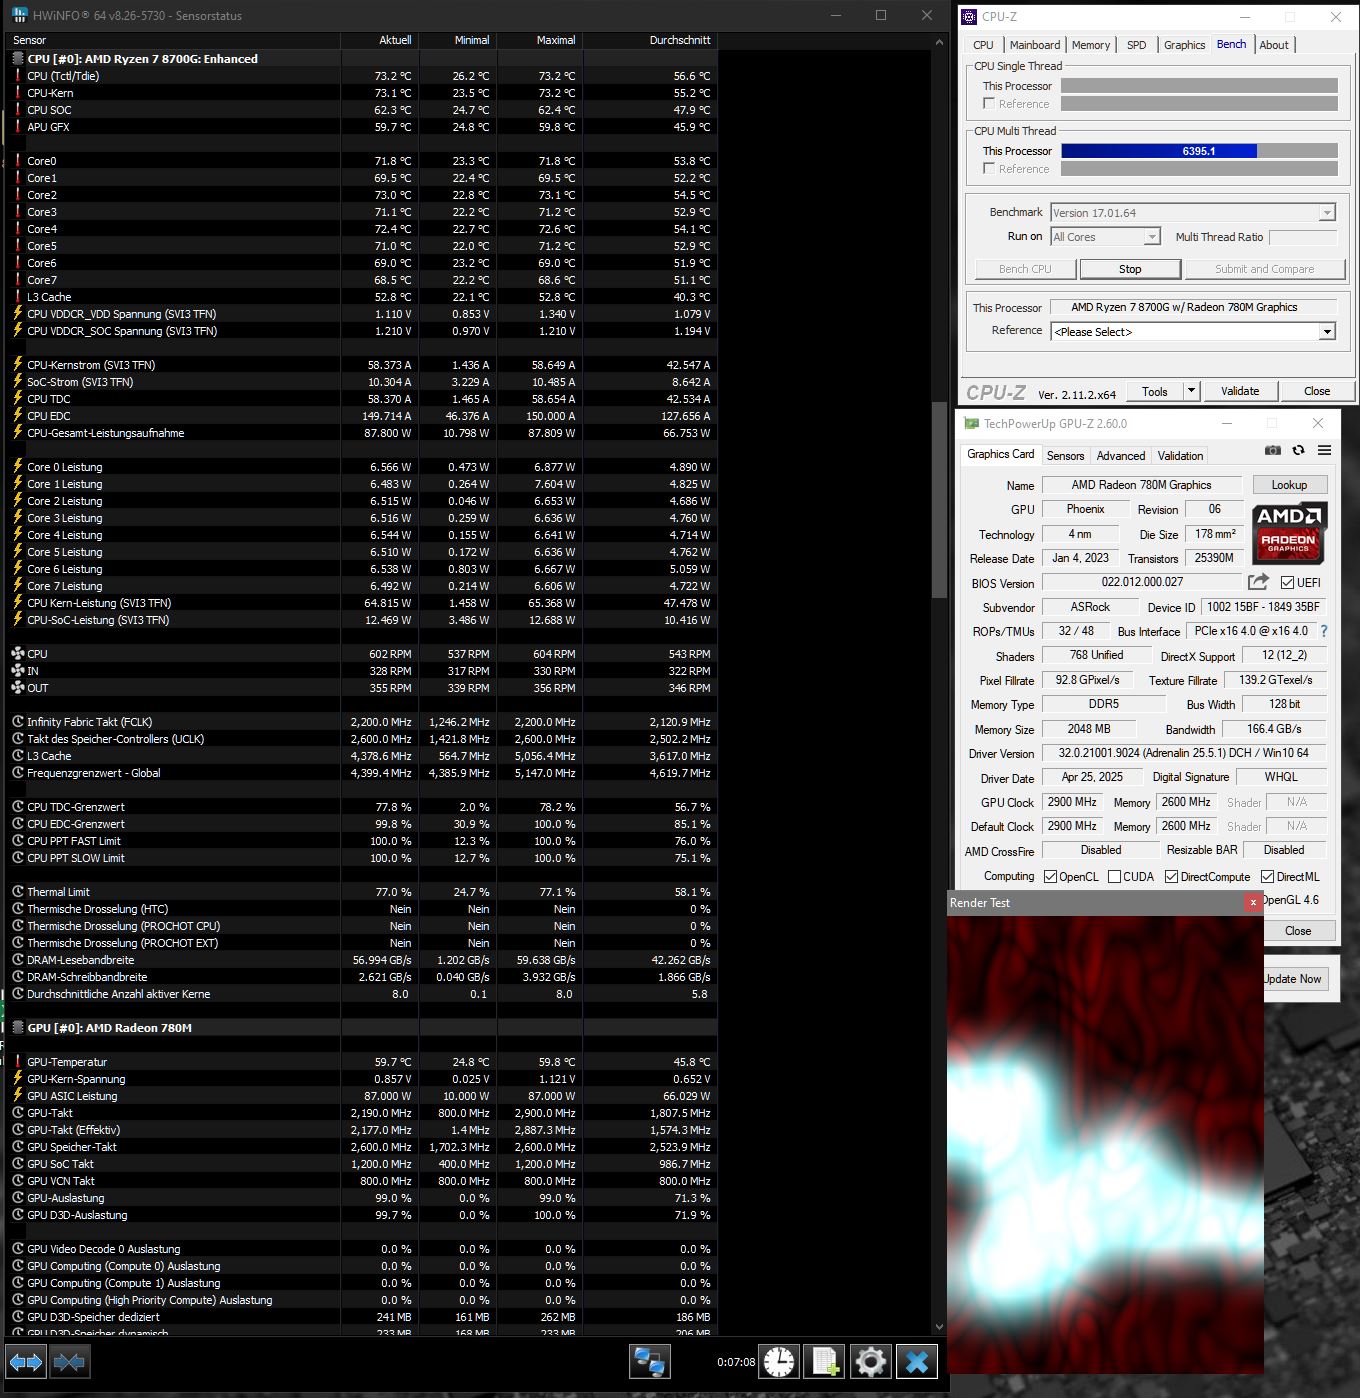The image size is (1360, 1398).
Task: Click the collapse columns arrows icon in HWiNFO
Action: (69, 1362)
